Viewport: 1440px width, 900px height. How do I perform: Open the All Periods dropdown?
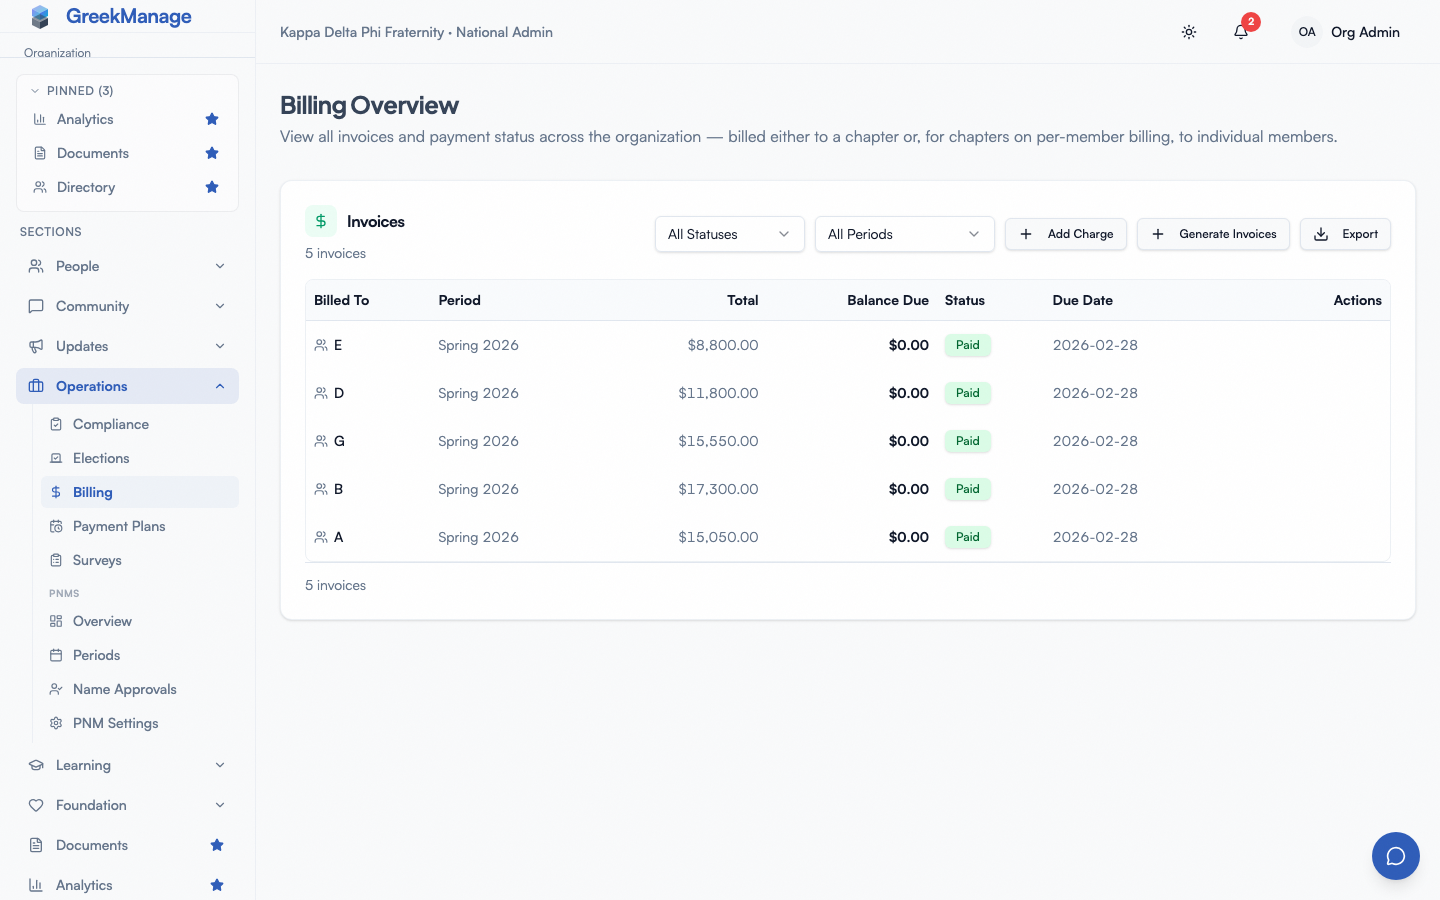(x=905, y=234)
